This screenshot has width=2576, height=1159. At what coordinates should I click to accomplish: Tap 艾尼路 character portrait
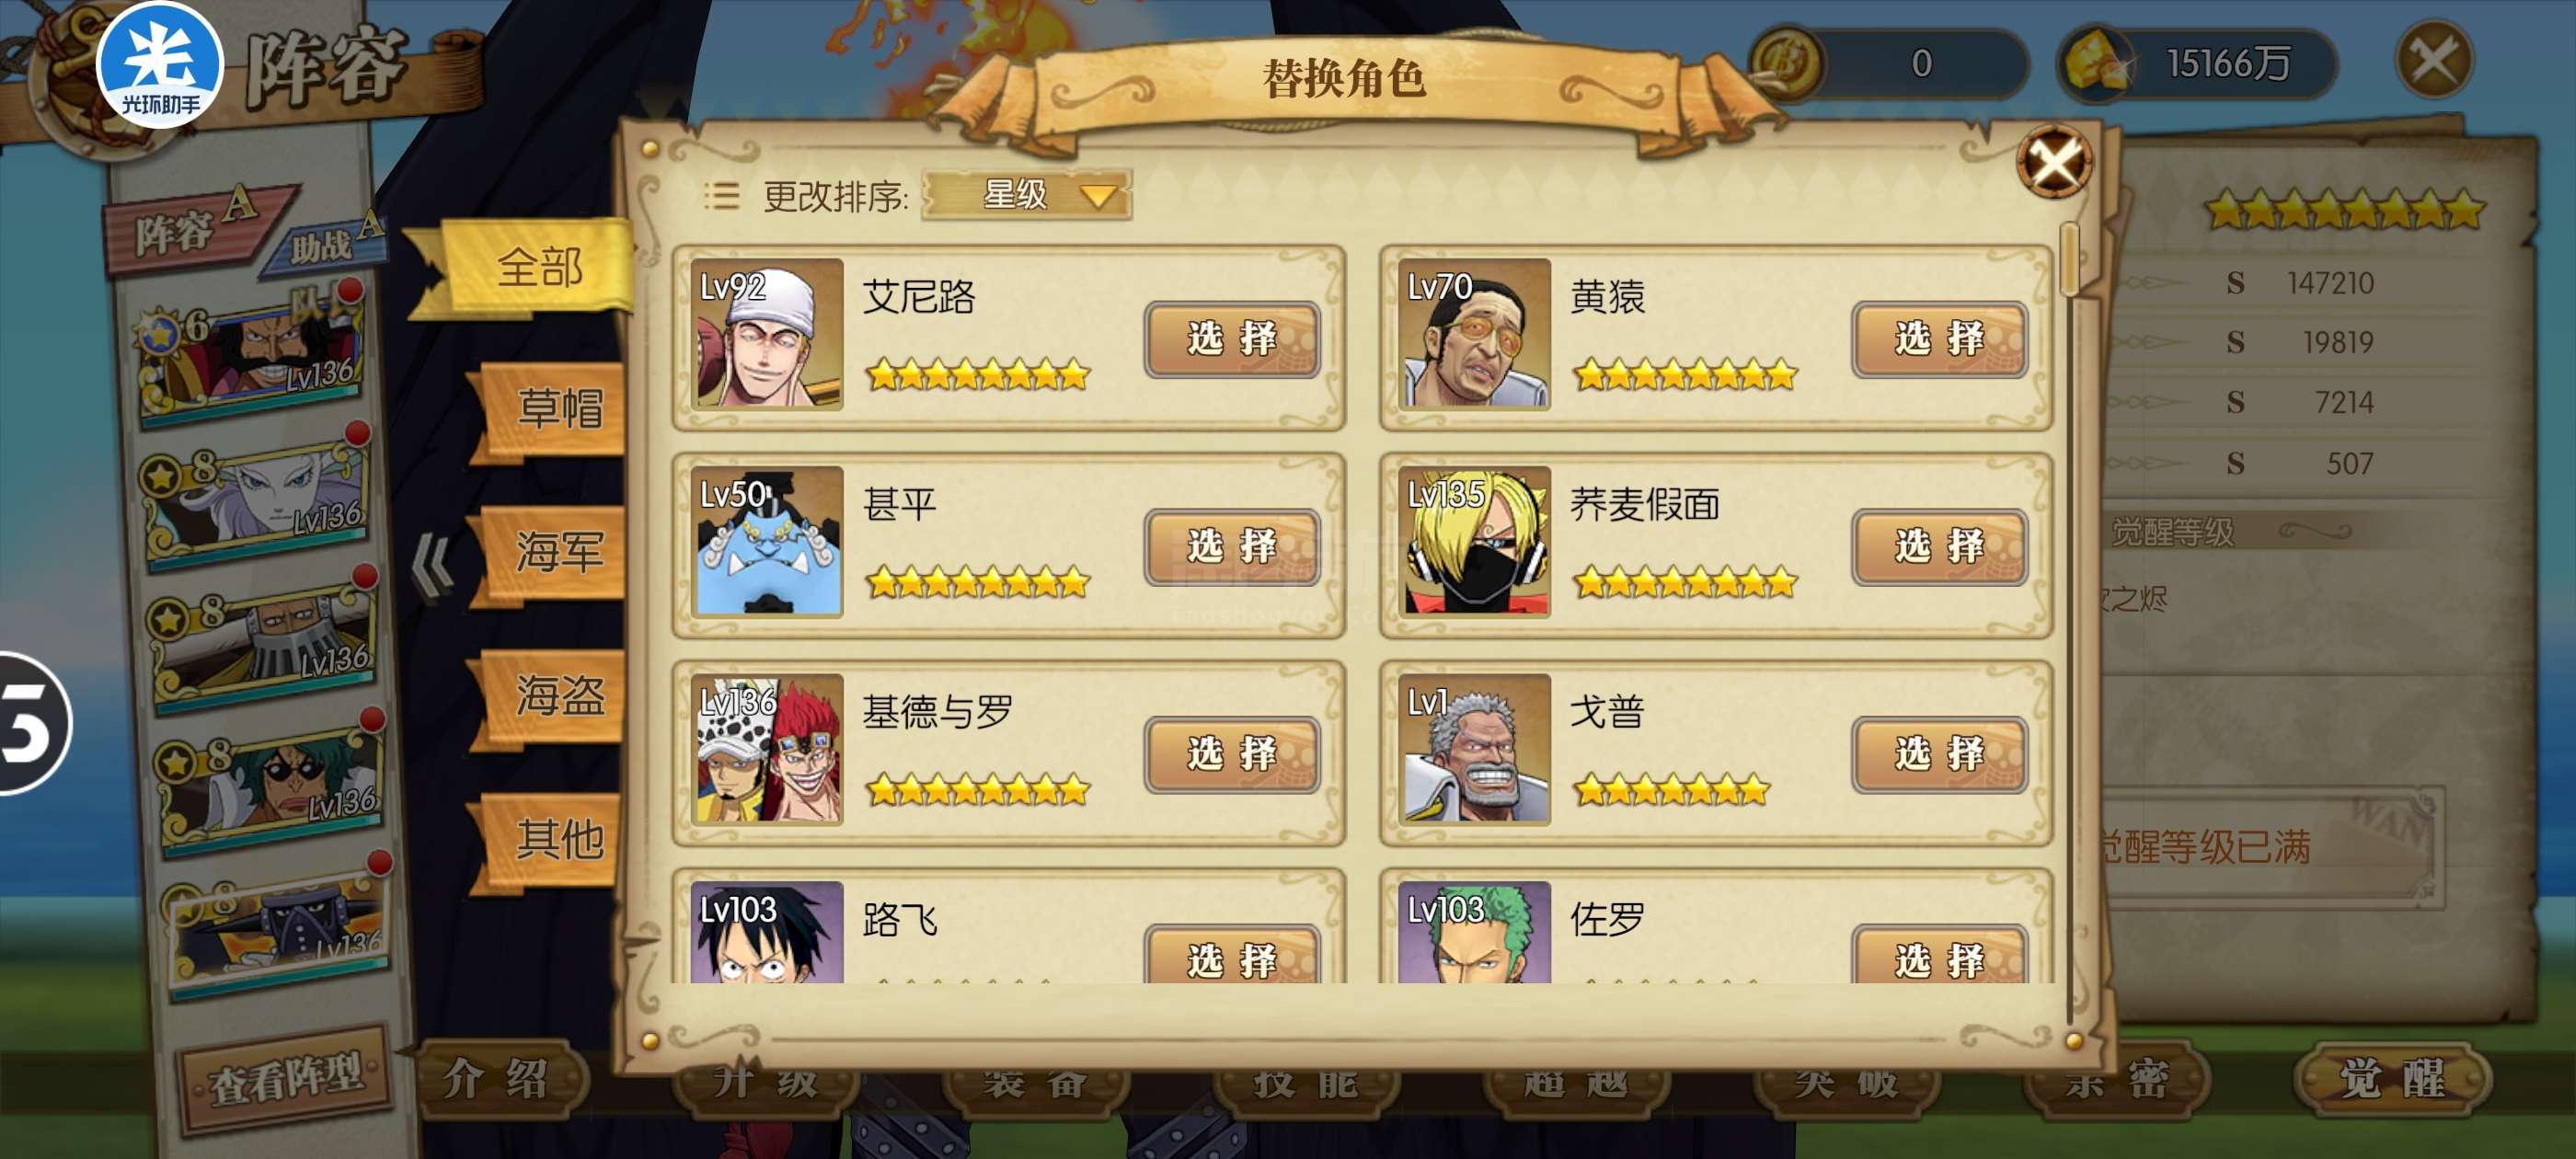[767, 333]
